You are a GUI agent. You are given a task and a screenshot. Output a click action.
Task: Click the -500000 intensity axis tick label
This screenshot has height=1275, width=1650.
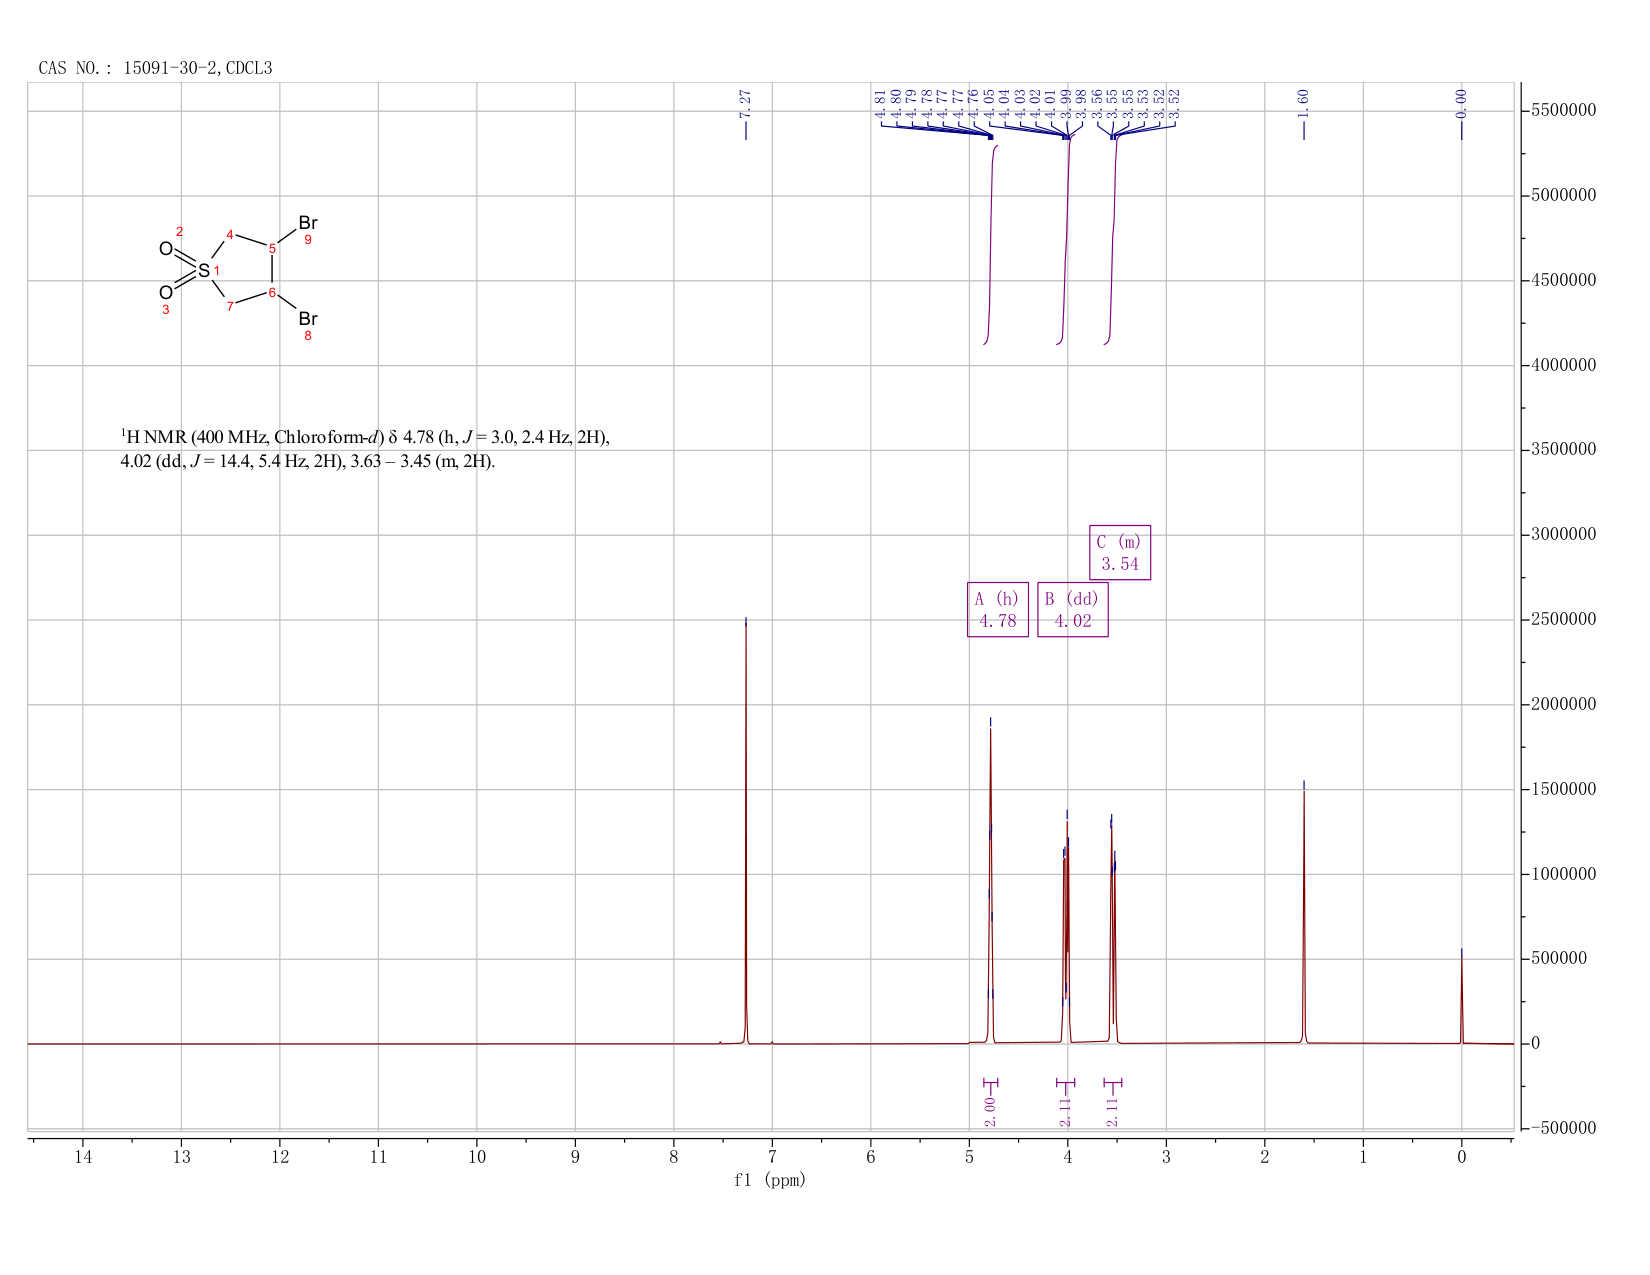click(1563, 1128)
